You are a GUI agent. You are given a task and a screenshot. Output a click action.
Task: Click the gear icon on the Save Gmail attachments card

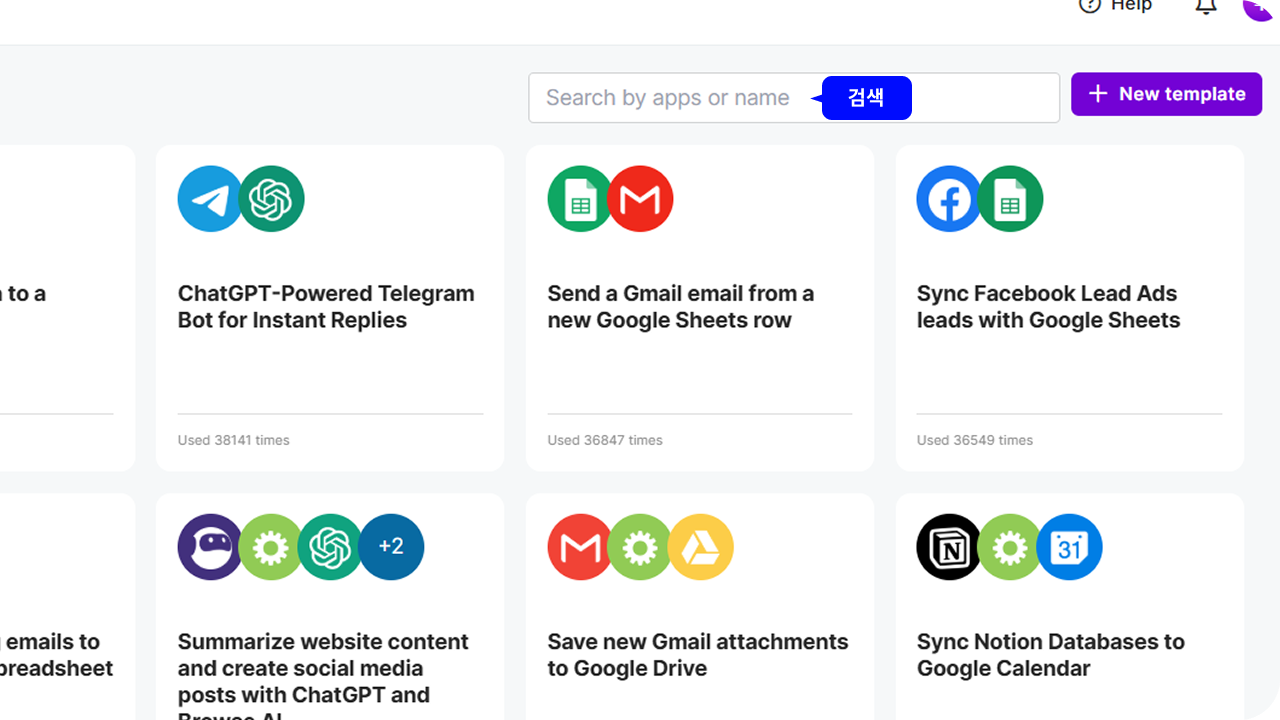click(640, 547)
